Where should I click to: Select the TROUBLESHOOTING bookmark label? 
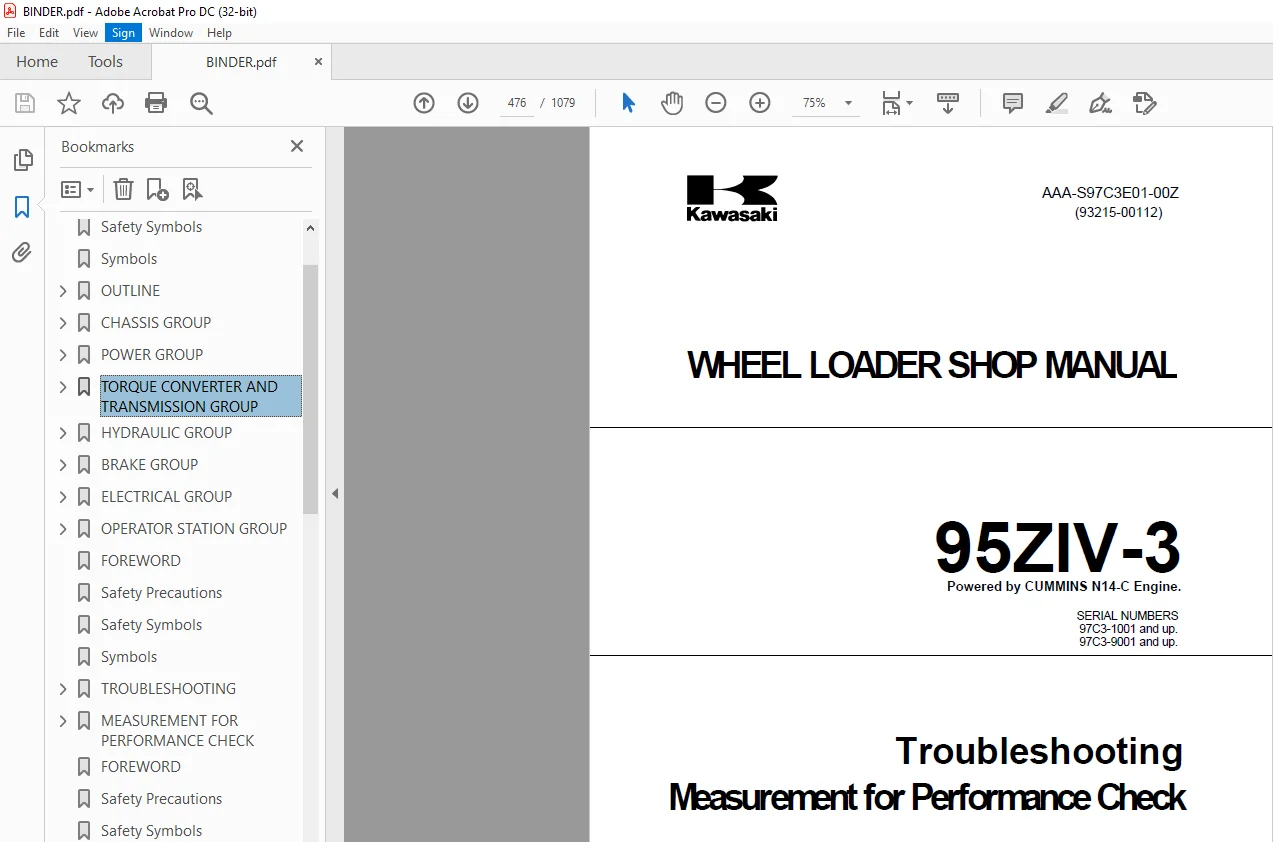(168, 689)
